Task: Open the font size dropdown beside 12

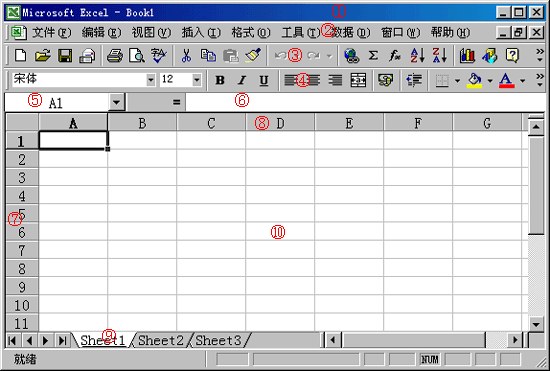Action: 197,80
